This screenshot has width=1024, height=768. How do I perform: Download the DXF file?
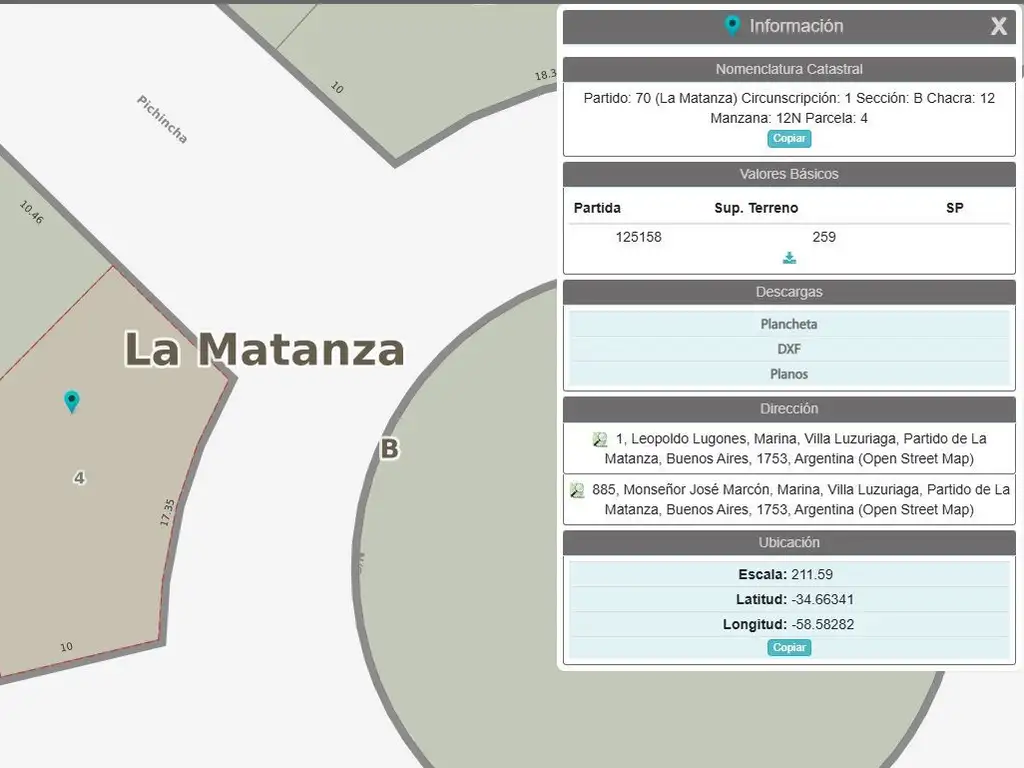click(x=789, y=349)
